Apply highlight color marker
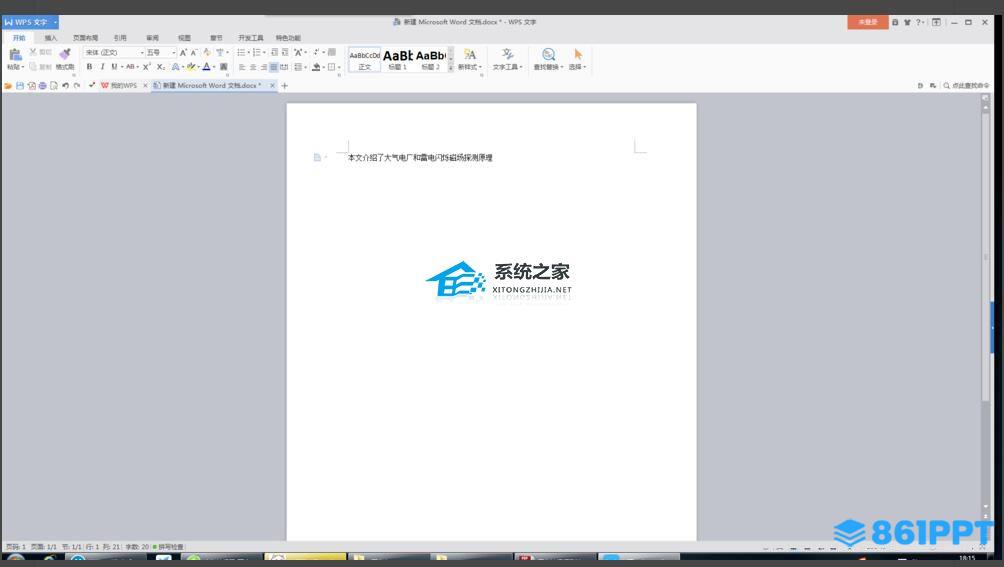The height and width of the screenshot is (567, 1004). [x=191, y=67]
